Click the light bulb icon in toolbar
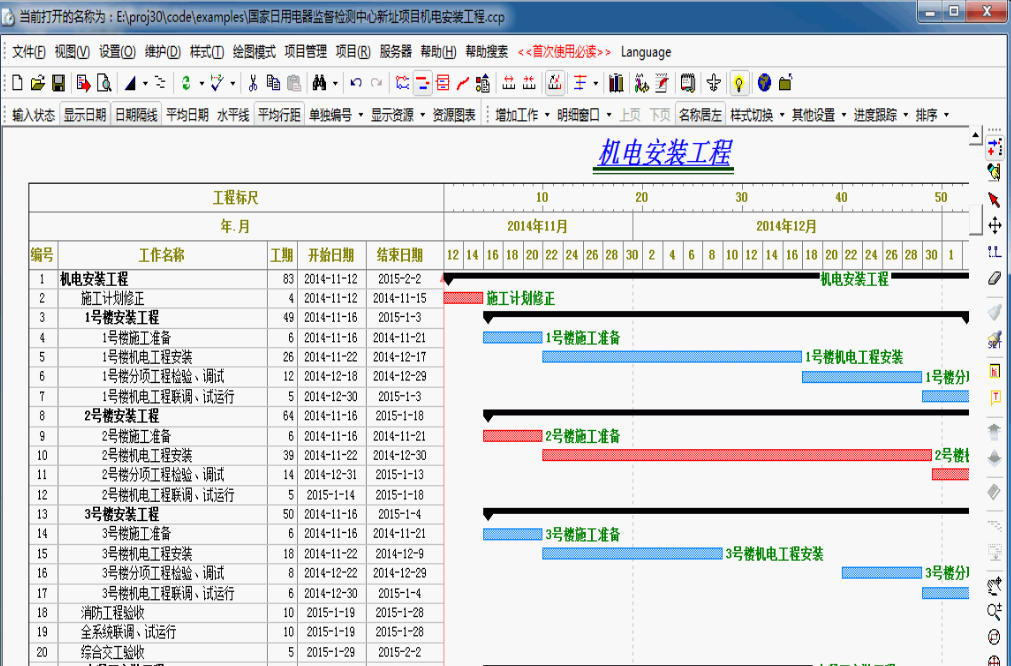This screenshot has width=1011, height=666. click(739, 83)
